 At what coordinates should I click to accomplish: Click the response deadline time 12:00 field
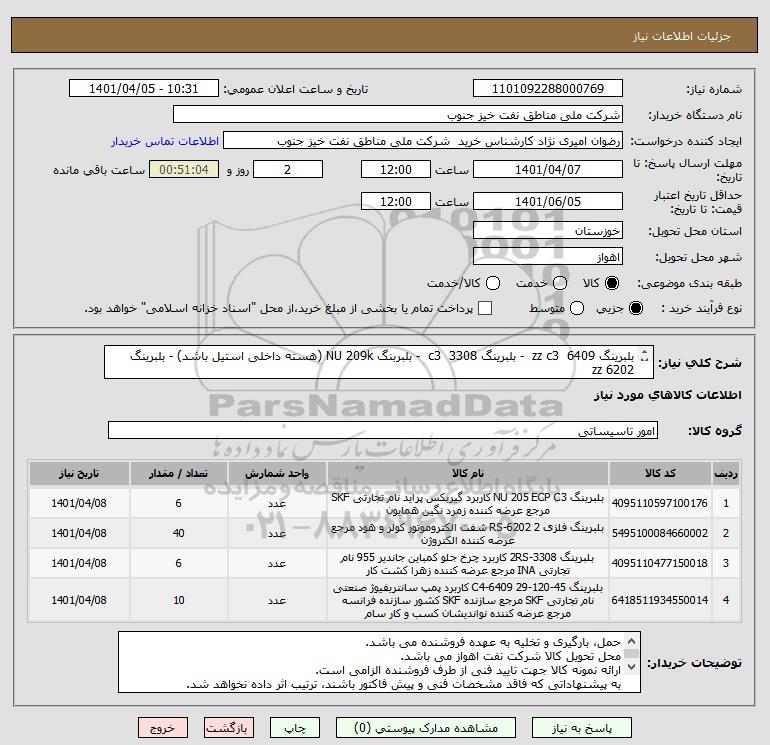pyautogui.click(x=396, y=169)
